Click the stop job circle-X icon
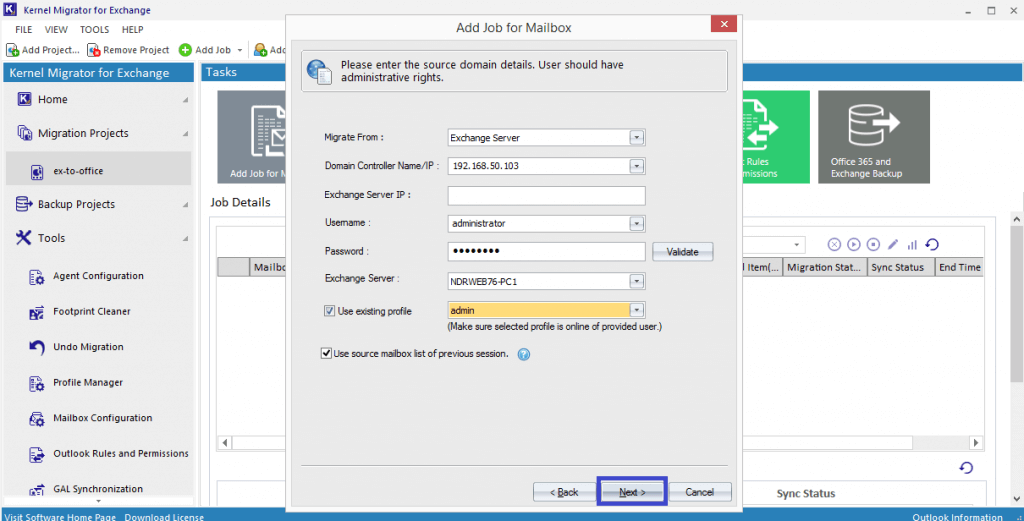 834,244
